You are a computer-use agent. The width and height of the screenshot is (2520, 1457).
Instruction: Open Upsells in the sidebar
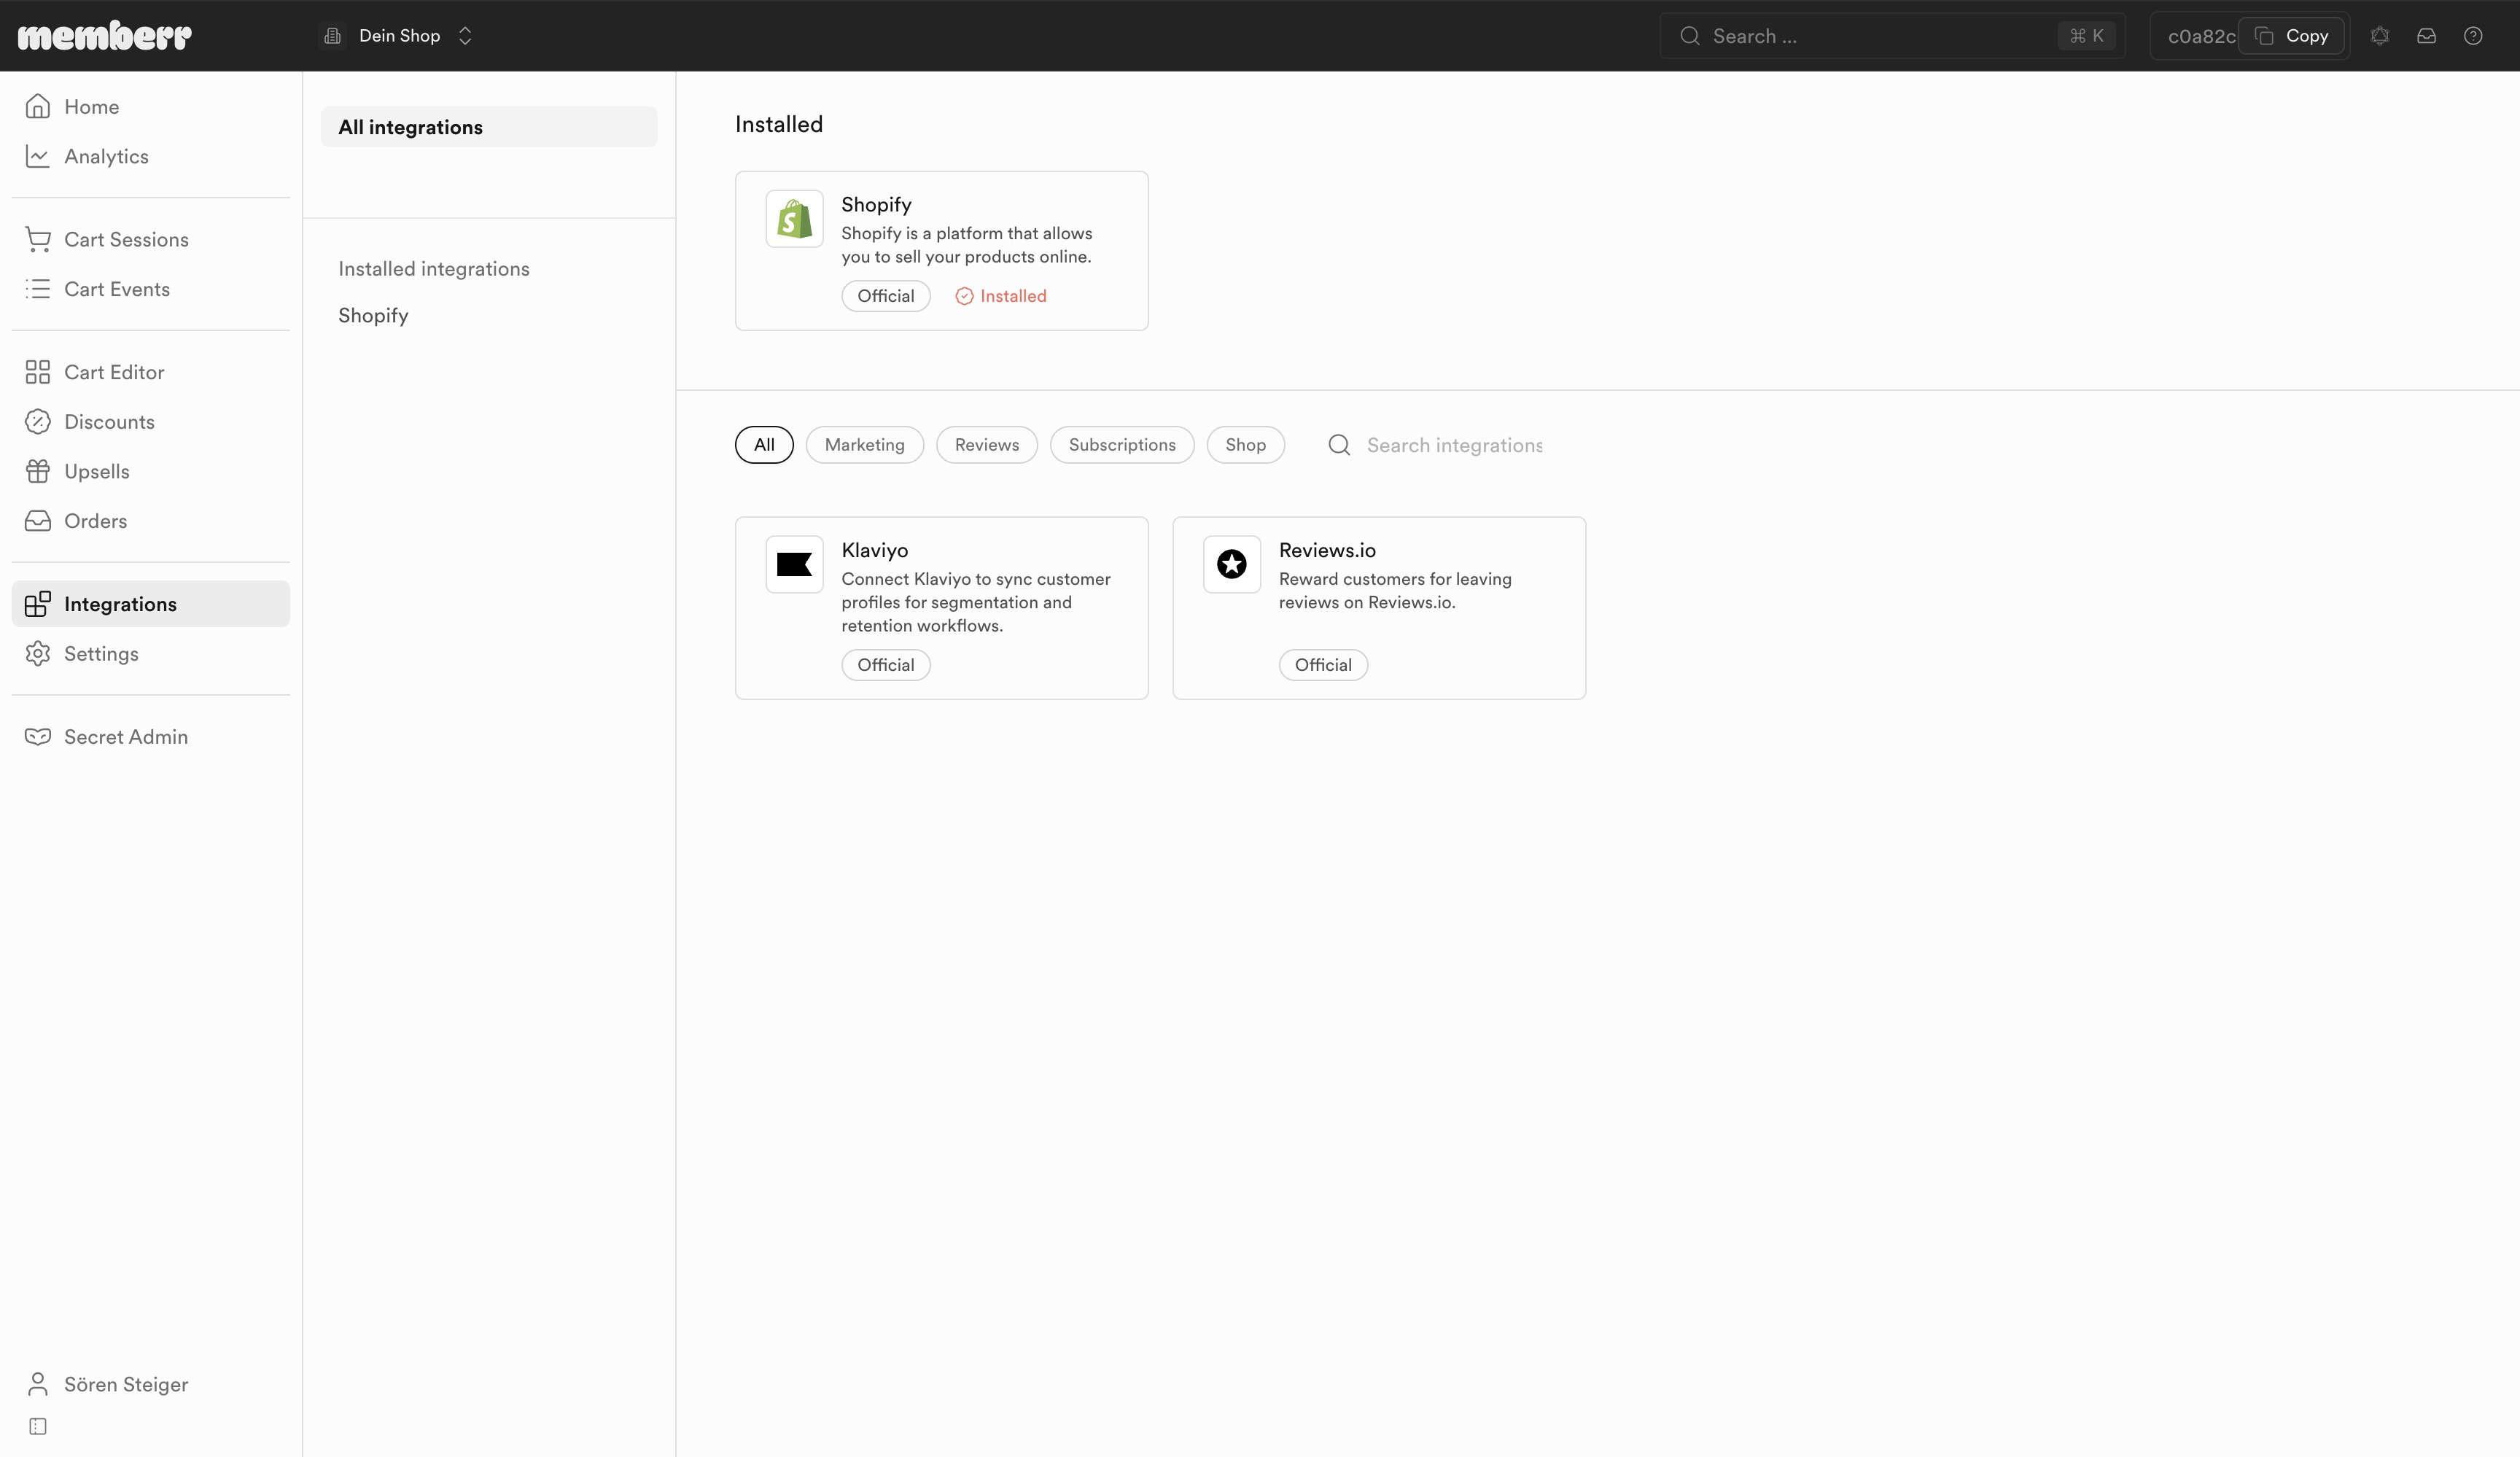[x=151, y=471]
